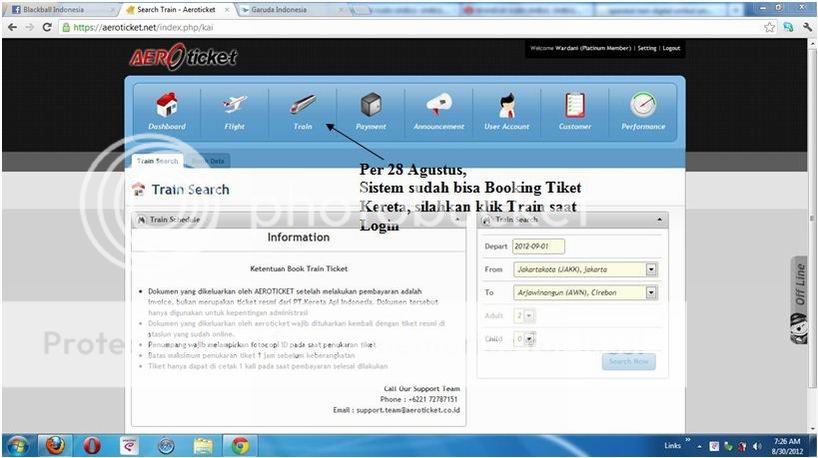The width and height of the screenshot is (818, 458).
Task: Click the browser back arrow
Action: pos(13,27)
